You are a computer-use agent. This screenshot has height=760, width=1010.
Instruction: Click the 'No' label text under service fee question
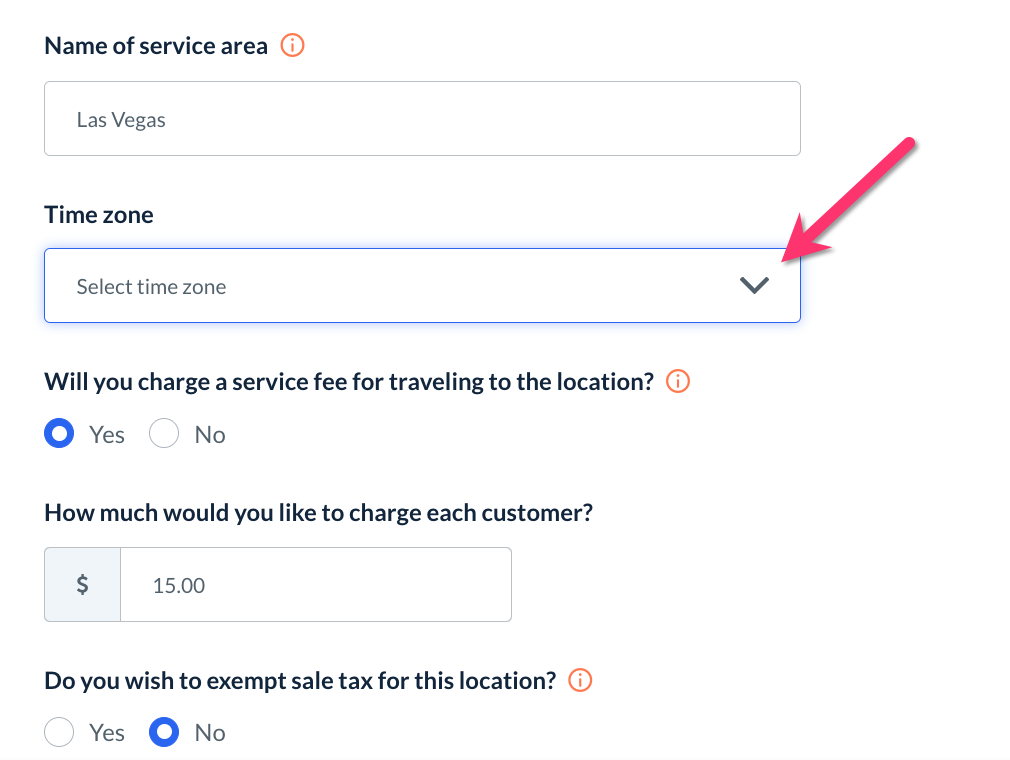(210, 435)
